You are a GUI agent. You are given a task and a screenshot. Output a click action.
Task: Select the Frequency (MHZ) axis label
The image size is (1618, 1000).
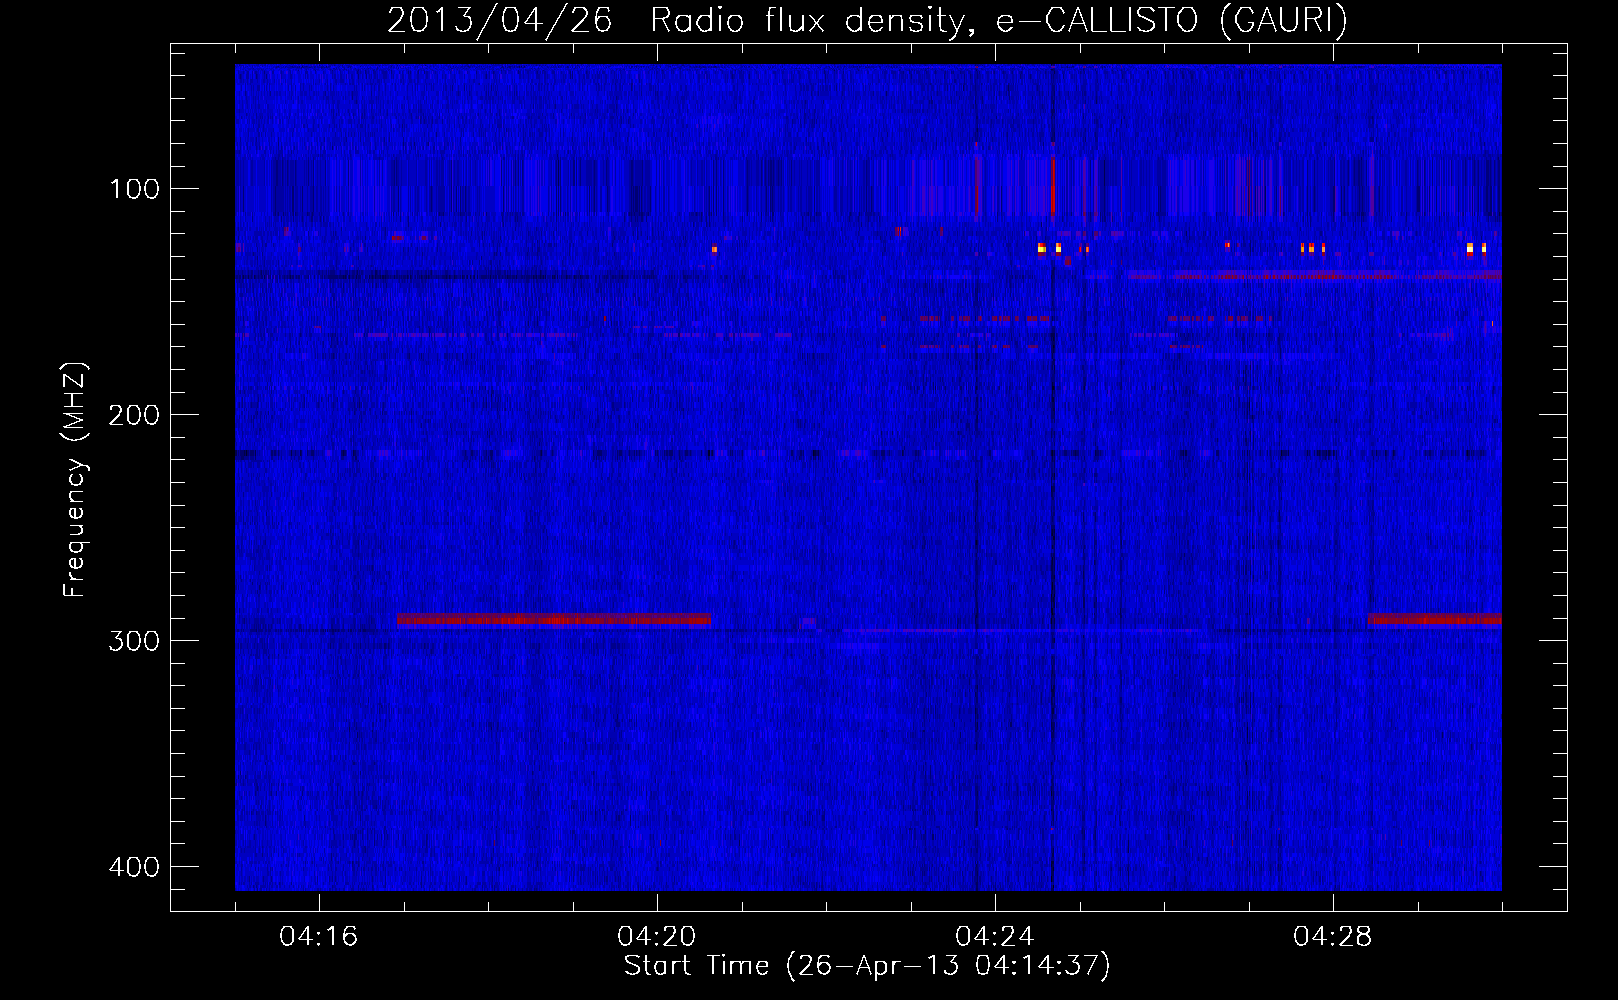click(75, 480)
